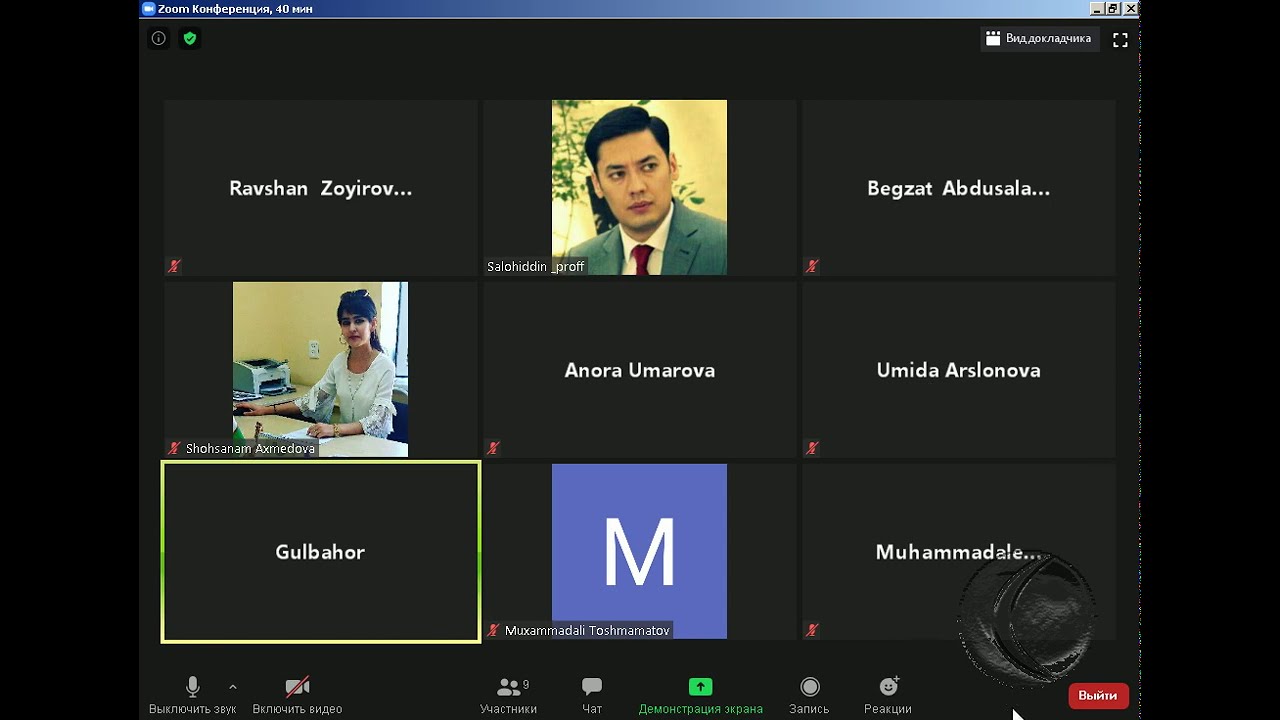Select the highlighted Gulbahor tile
This screenshot has width=1280, height=720.
[320, 551]
